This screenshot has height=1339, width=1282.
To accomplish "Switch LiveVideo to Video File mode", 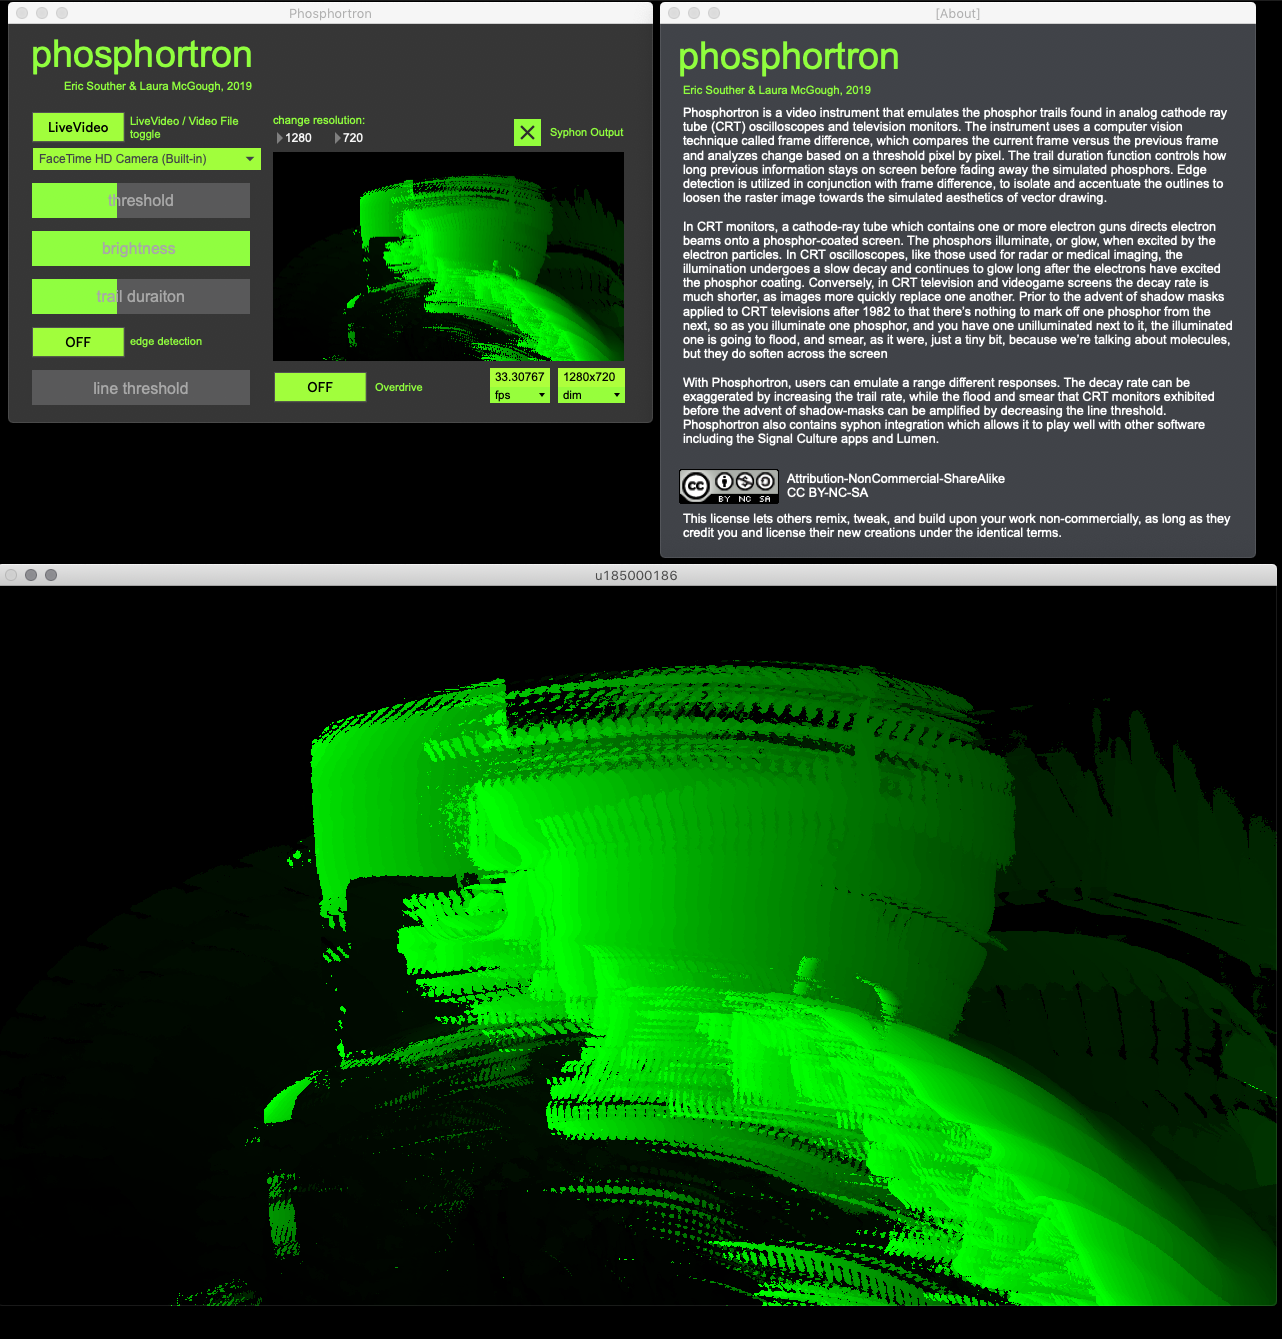I will 77,127.
